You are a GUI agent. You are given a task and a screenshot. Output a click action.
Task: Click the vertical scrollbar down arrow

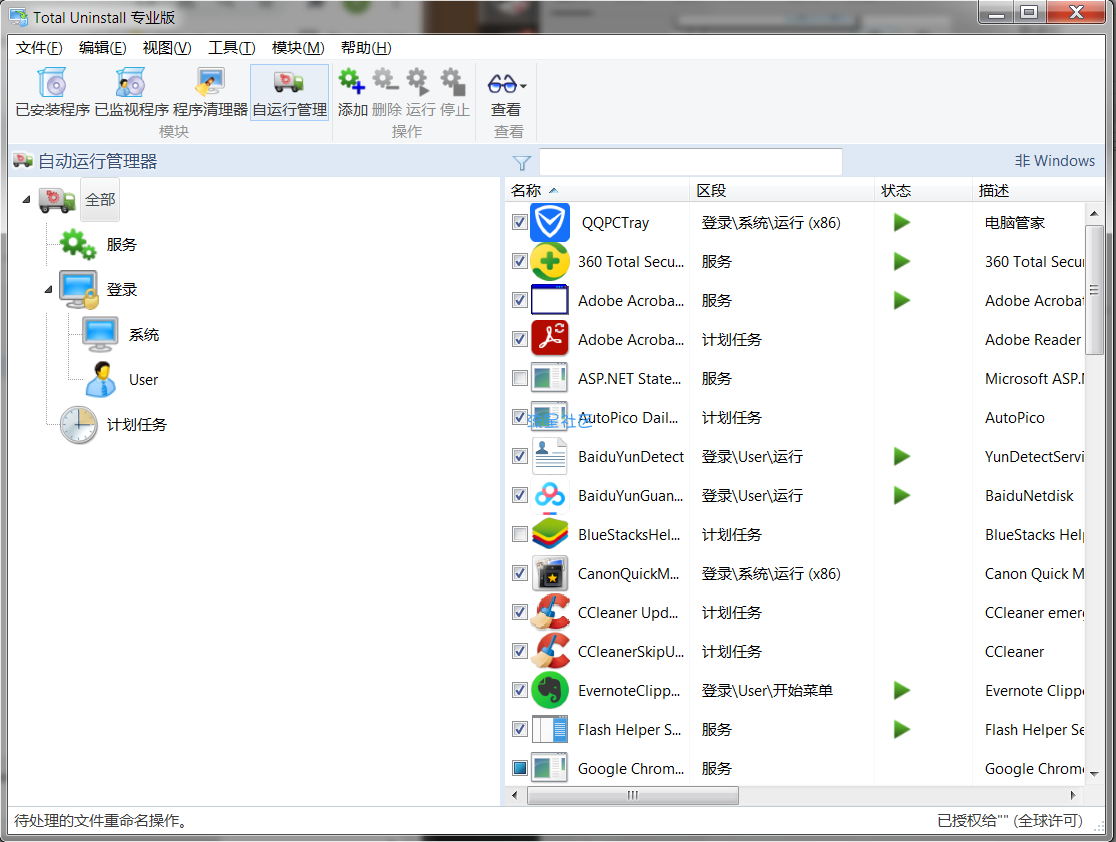point(1094,774)
